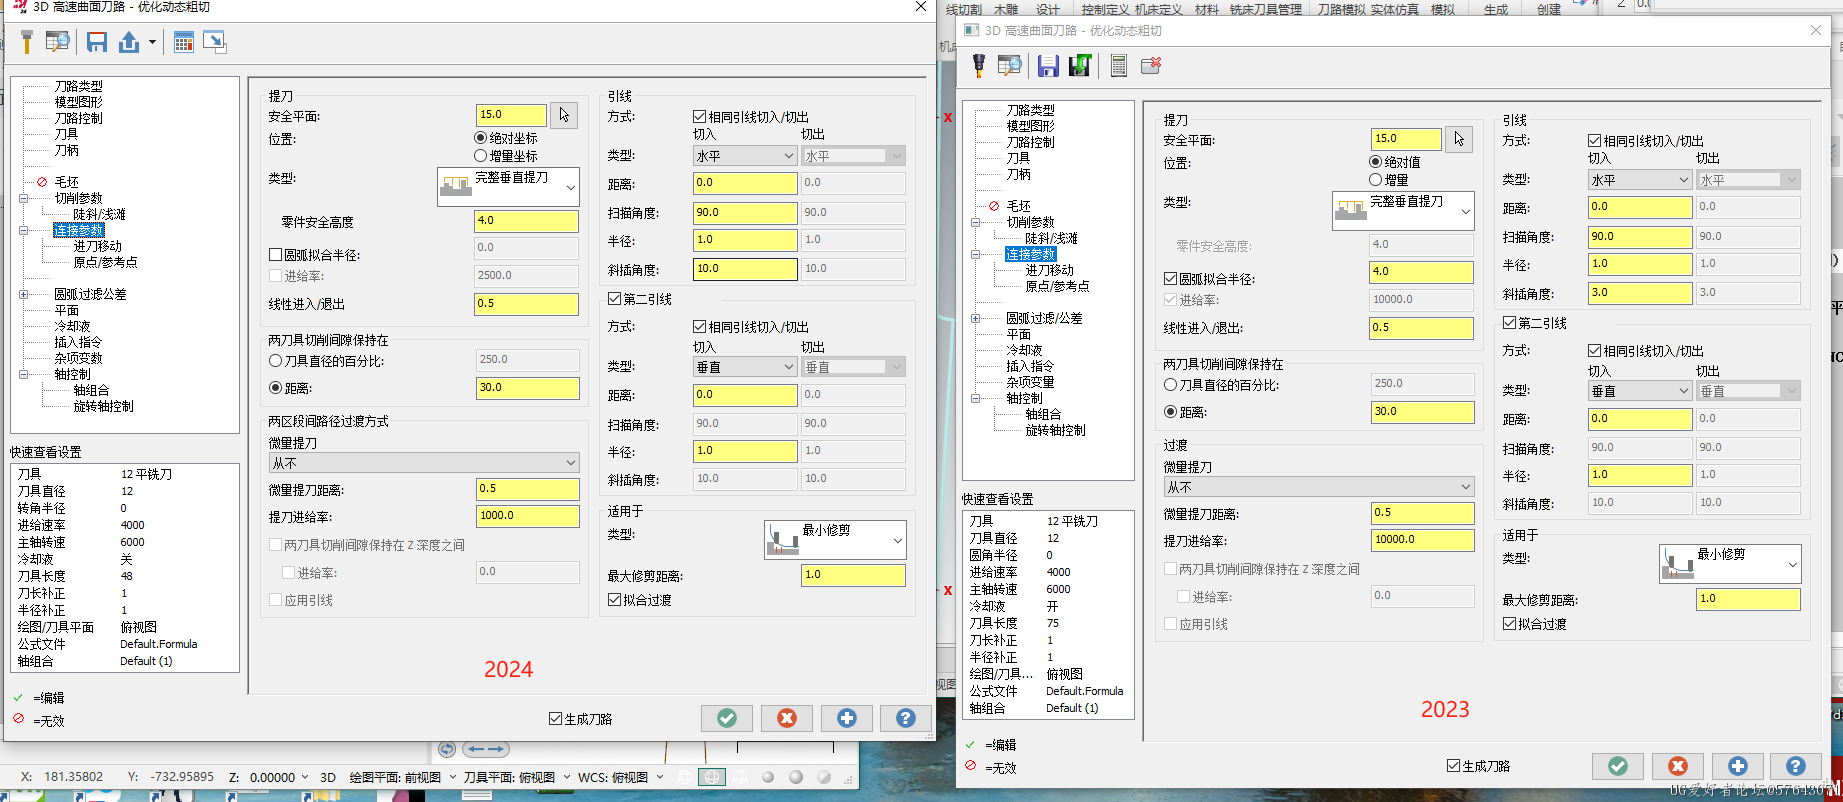The image size is (1843, 802).
Task: Click question mark help button in right 2023 dialog
Action: coord(1796,766)
